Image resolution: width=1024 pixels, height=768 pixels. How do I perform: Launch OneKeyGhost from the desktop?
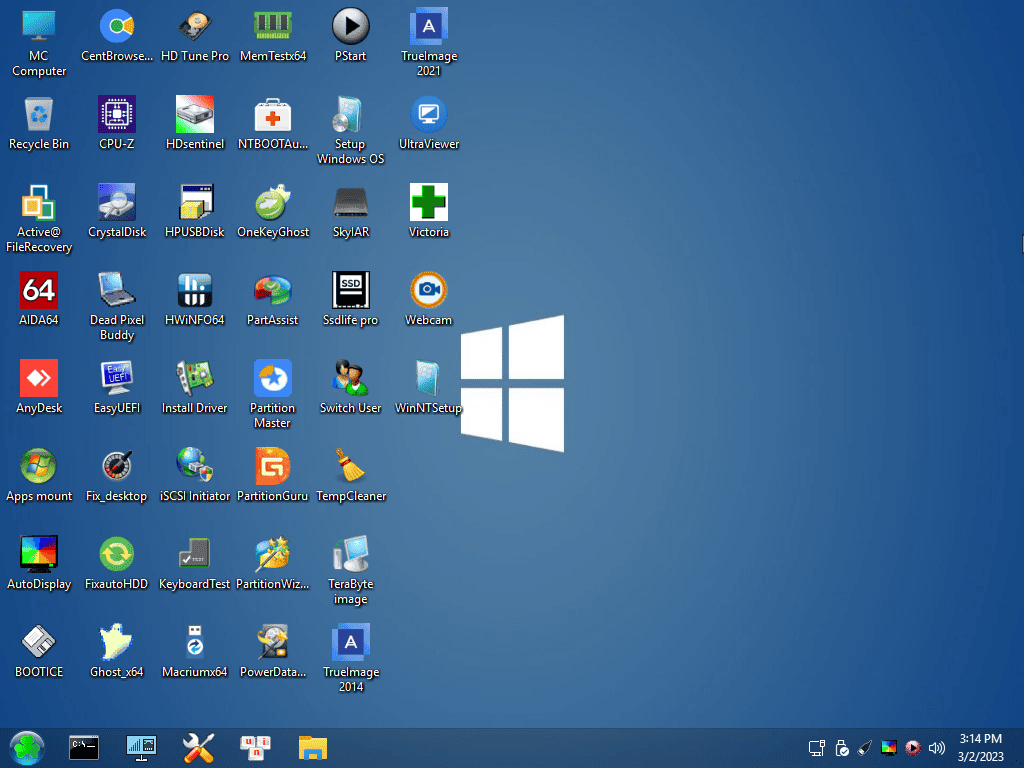(273, 202)
